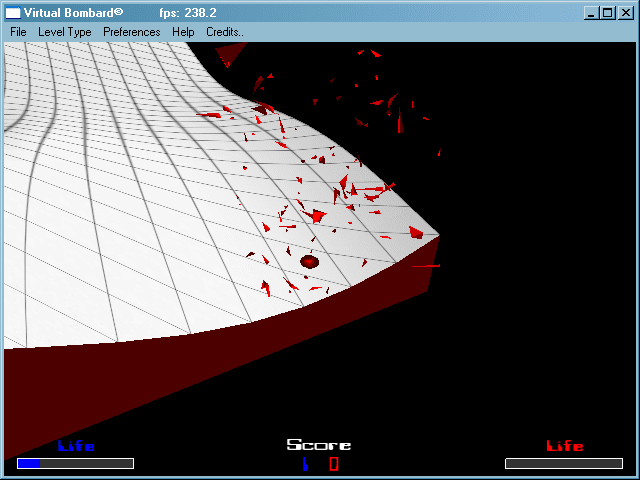Viewport: 640px width, 480px height.
Task: Minimize the Virtual Bombard window
Action: pos(591,13)
